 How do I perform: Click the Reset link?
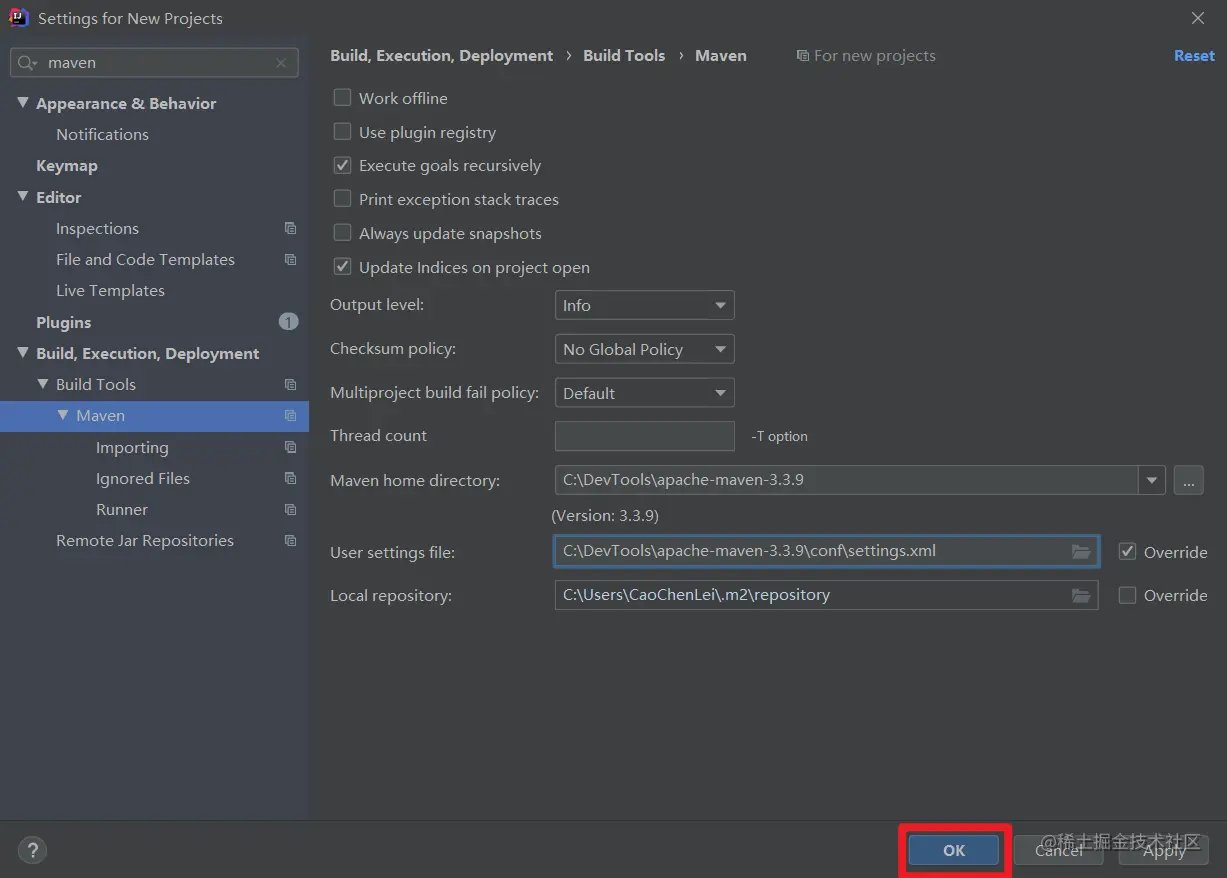point(1194,56)
